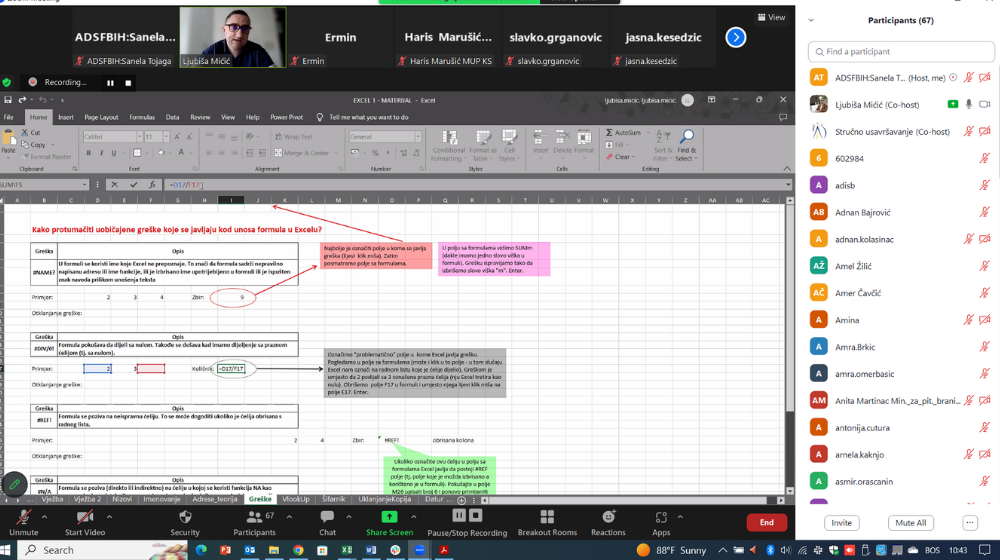Open Excel Data tab
Screen dimensions: 1000x560
(x=172, y=117)
